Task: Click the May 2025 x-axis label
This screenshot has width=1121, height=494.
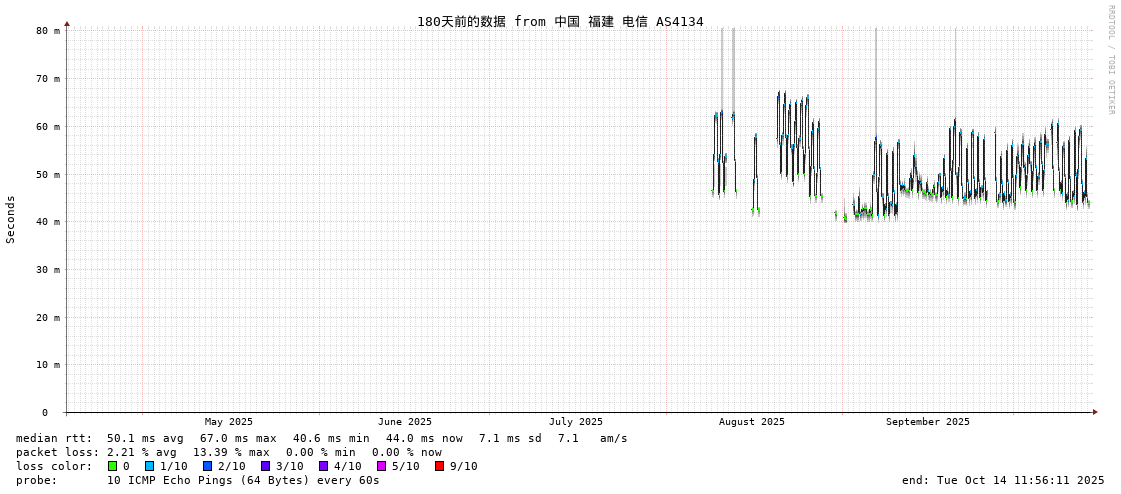Action: coord(228,422)
